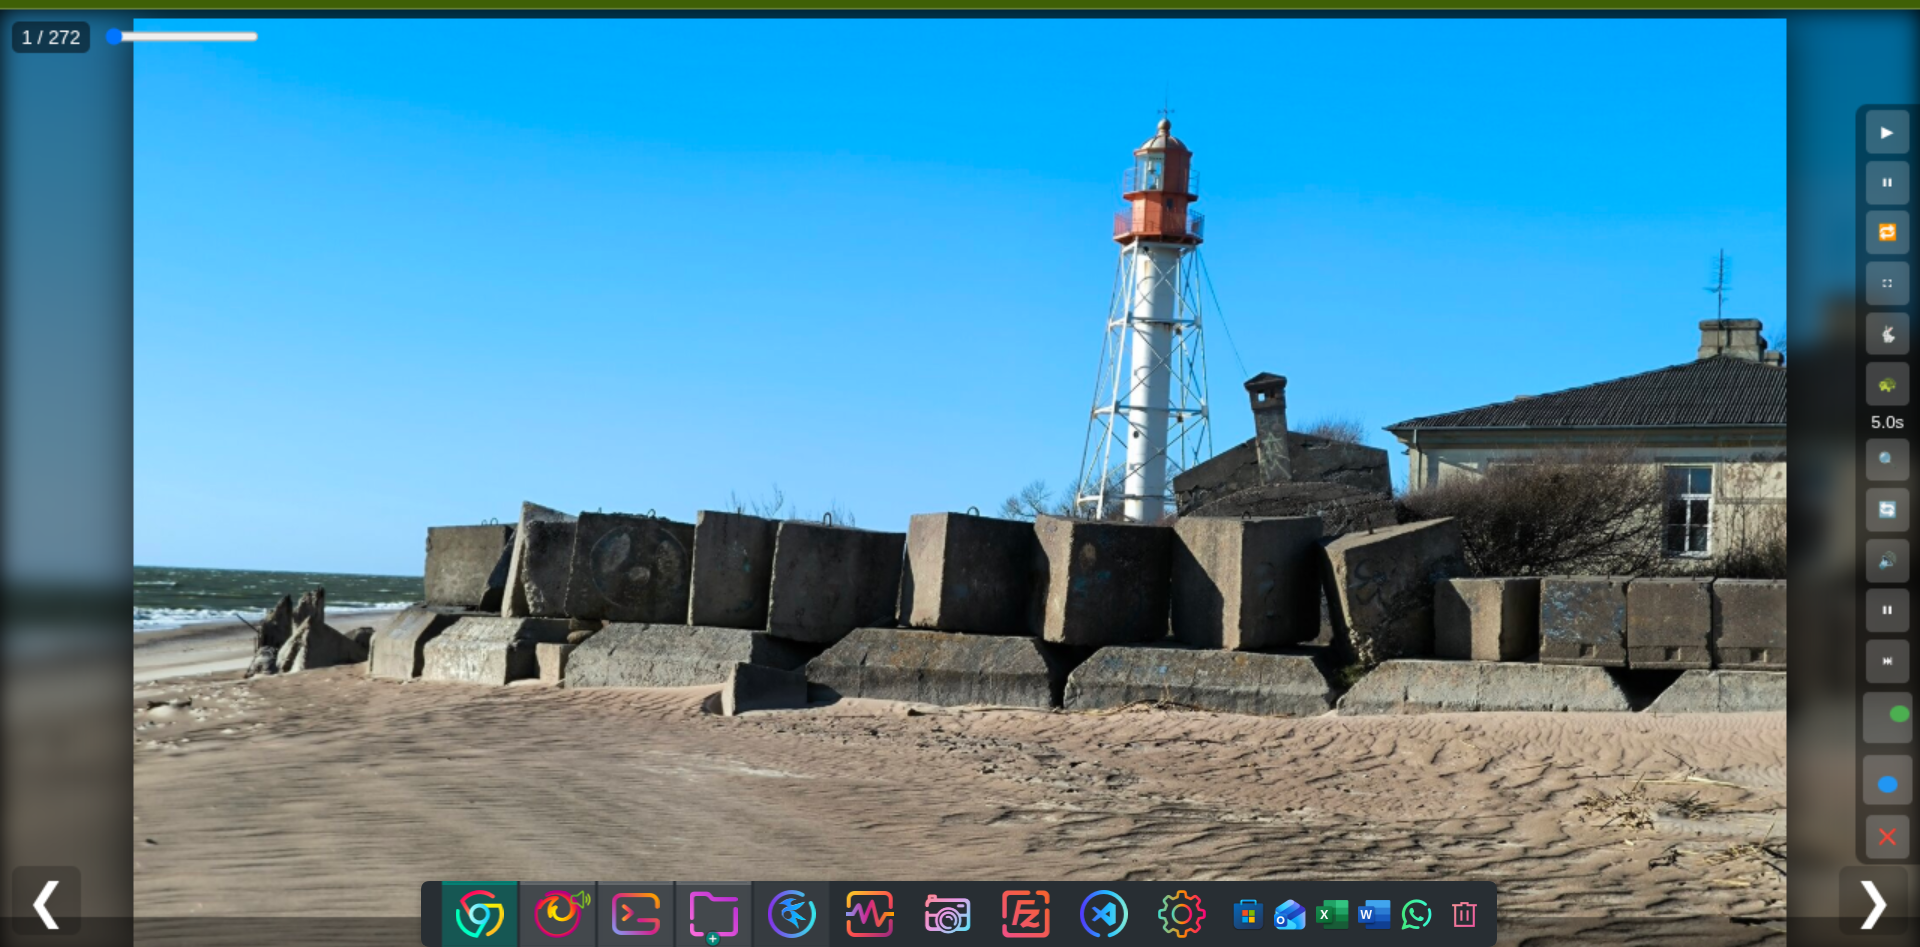This screenshot has height=947, width=1920.
Task: Slow down slideshow with the turtle icon
Action: point(1887,385)
